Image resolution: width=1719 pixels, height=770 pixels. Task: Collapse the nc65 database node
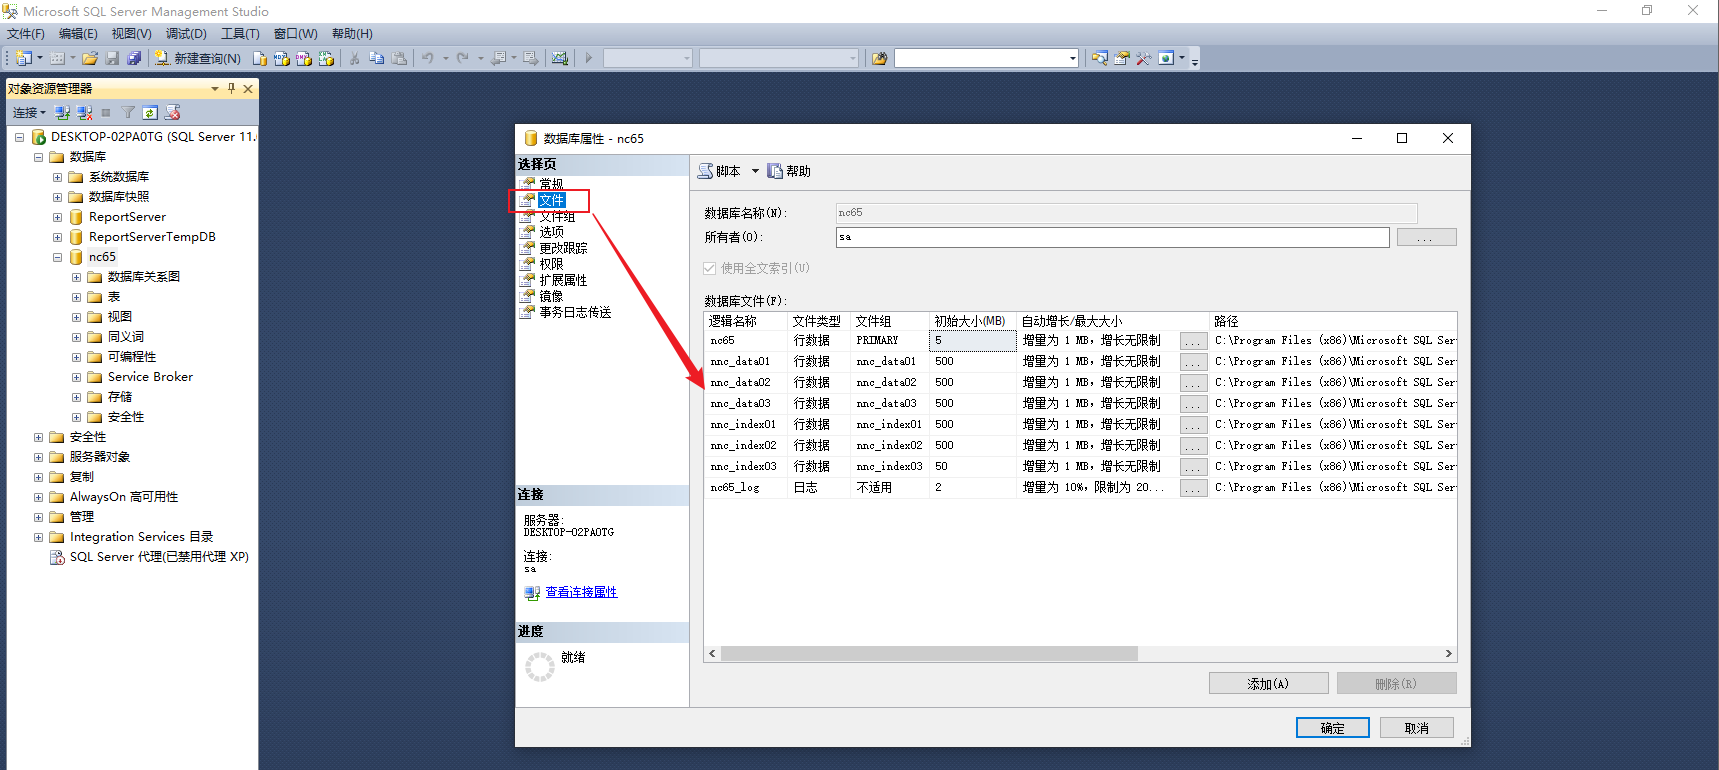click(x=57, y=257)
